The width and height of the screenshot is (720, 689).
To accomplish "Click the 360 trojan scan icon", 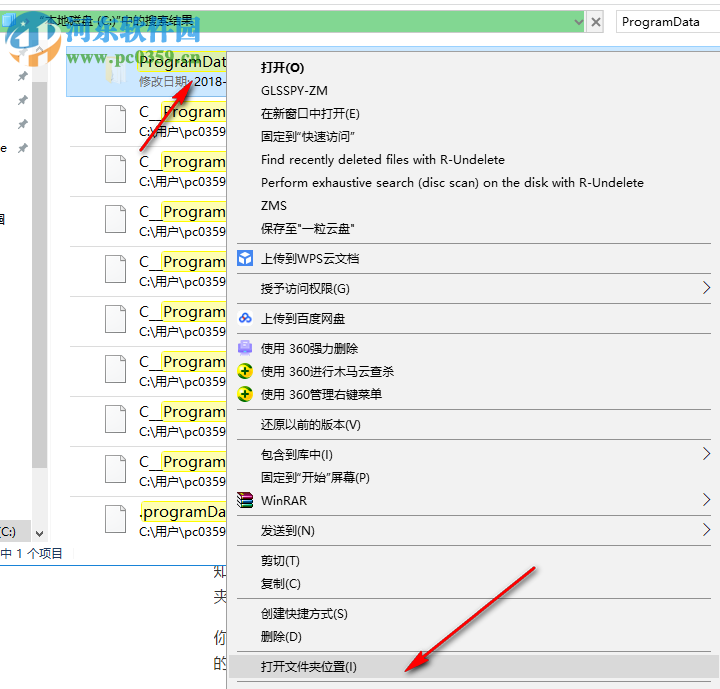I will (x=245, y=371).
